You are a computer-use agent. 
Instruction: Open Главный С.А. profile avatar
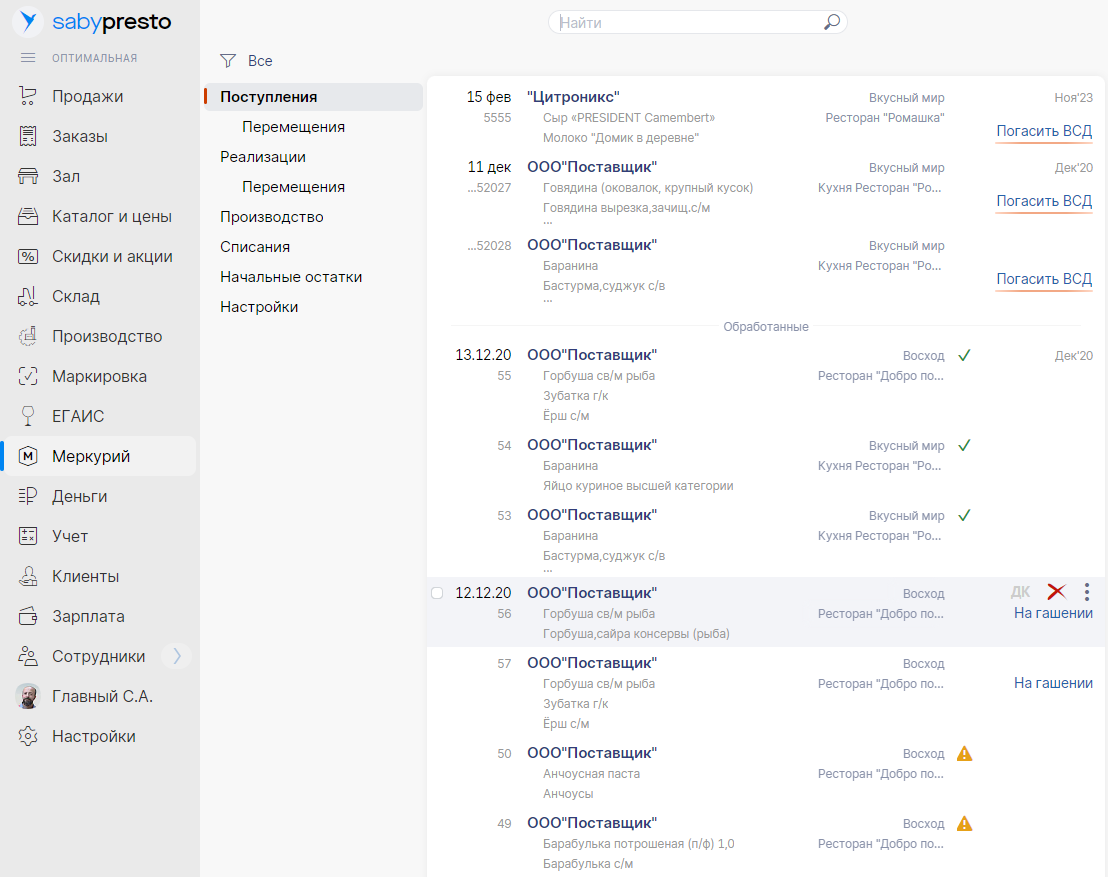click(28, 696)
